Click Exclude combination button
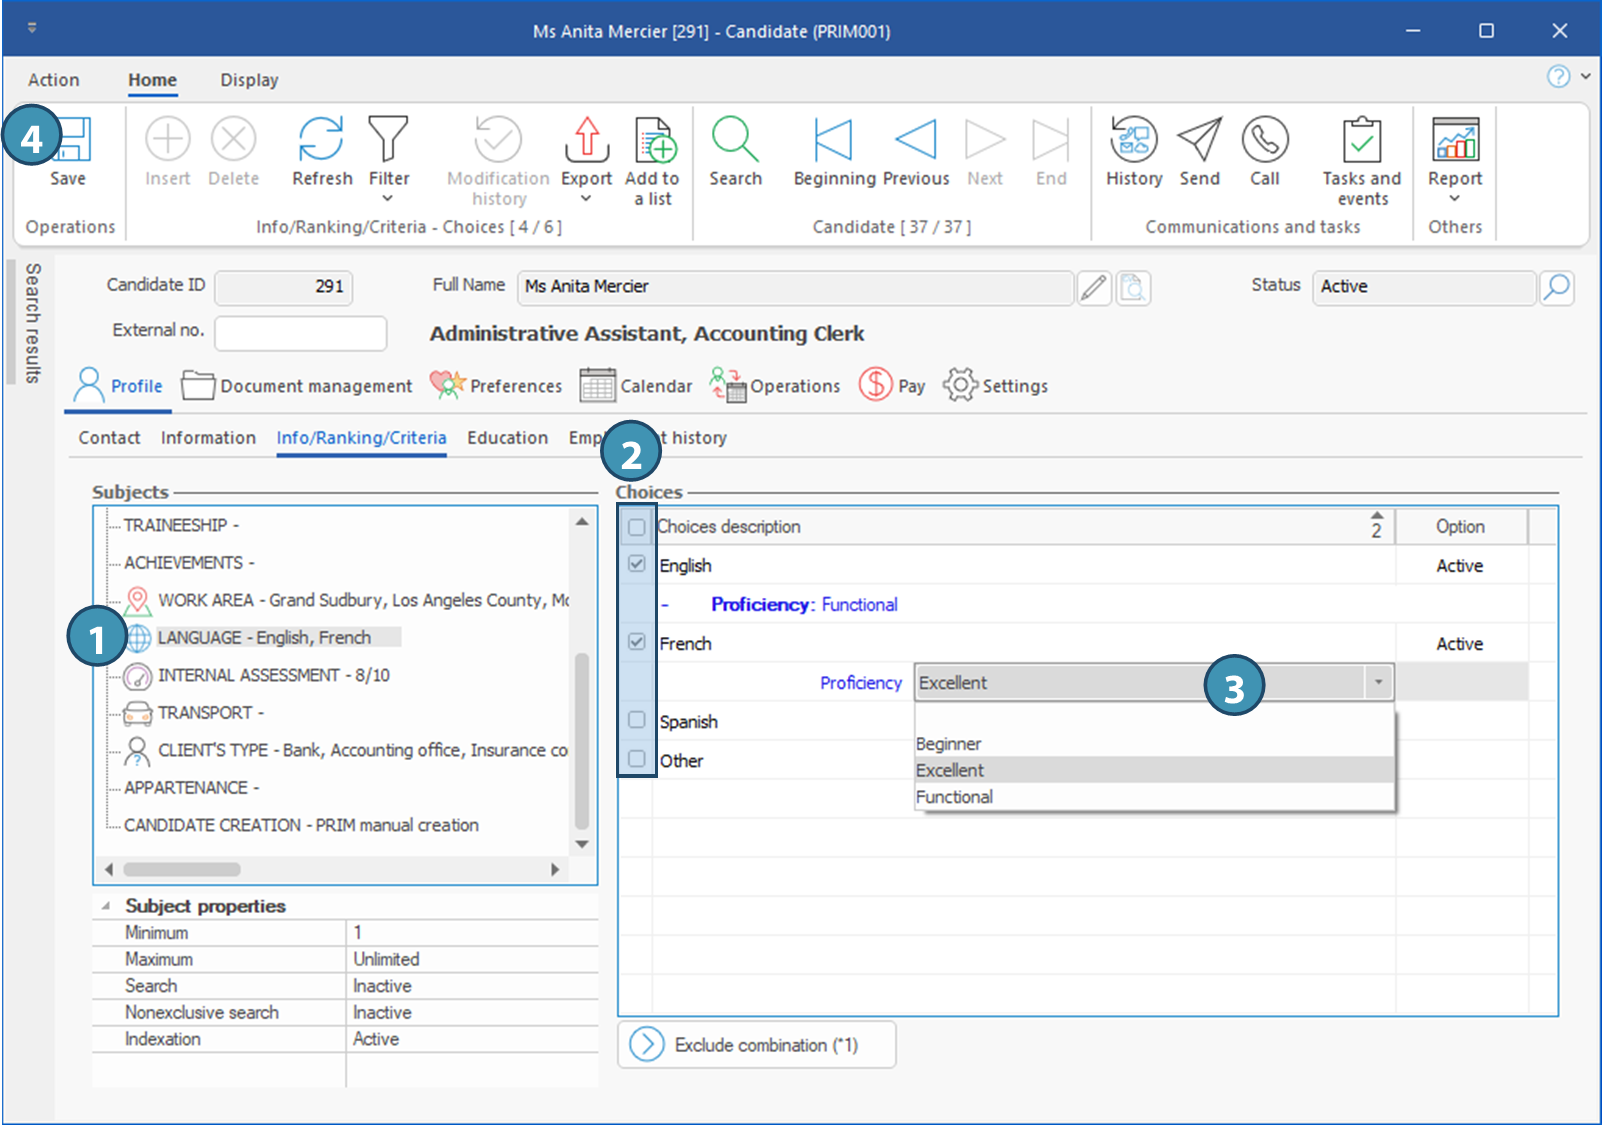This screenshot has height=1125, width=1602. click(x=756, y=1044)
